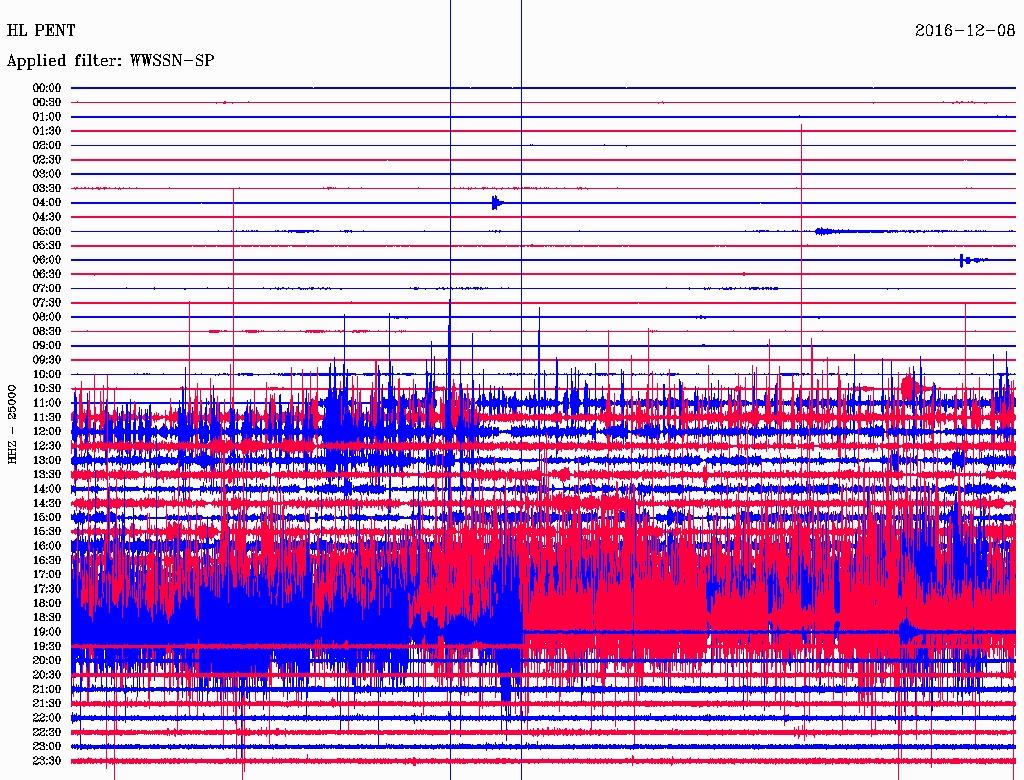Click the 09:30 time label
This screenshot has height=780, width=1024.
(47, 360)
